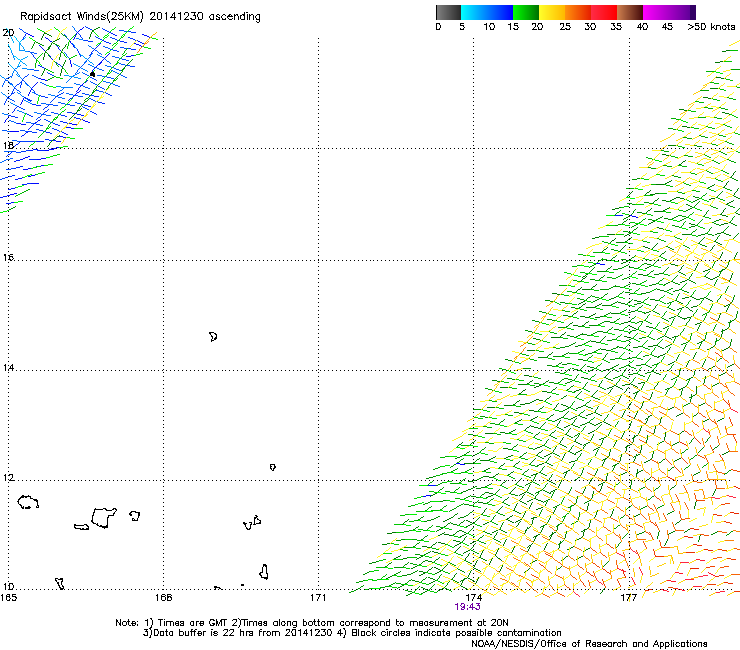Click the Rapidsact Winds(25KM) 20141230 ascending title
Image resolution: width=740 pixels, height=650 pixels.
click(x=140, y=17)
